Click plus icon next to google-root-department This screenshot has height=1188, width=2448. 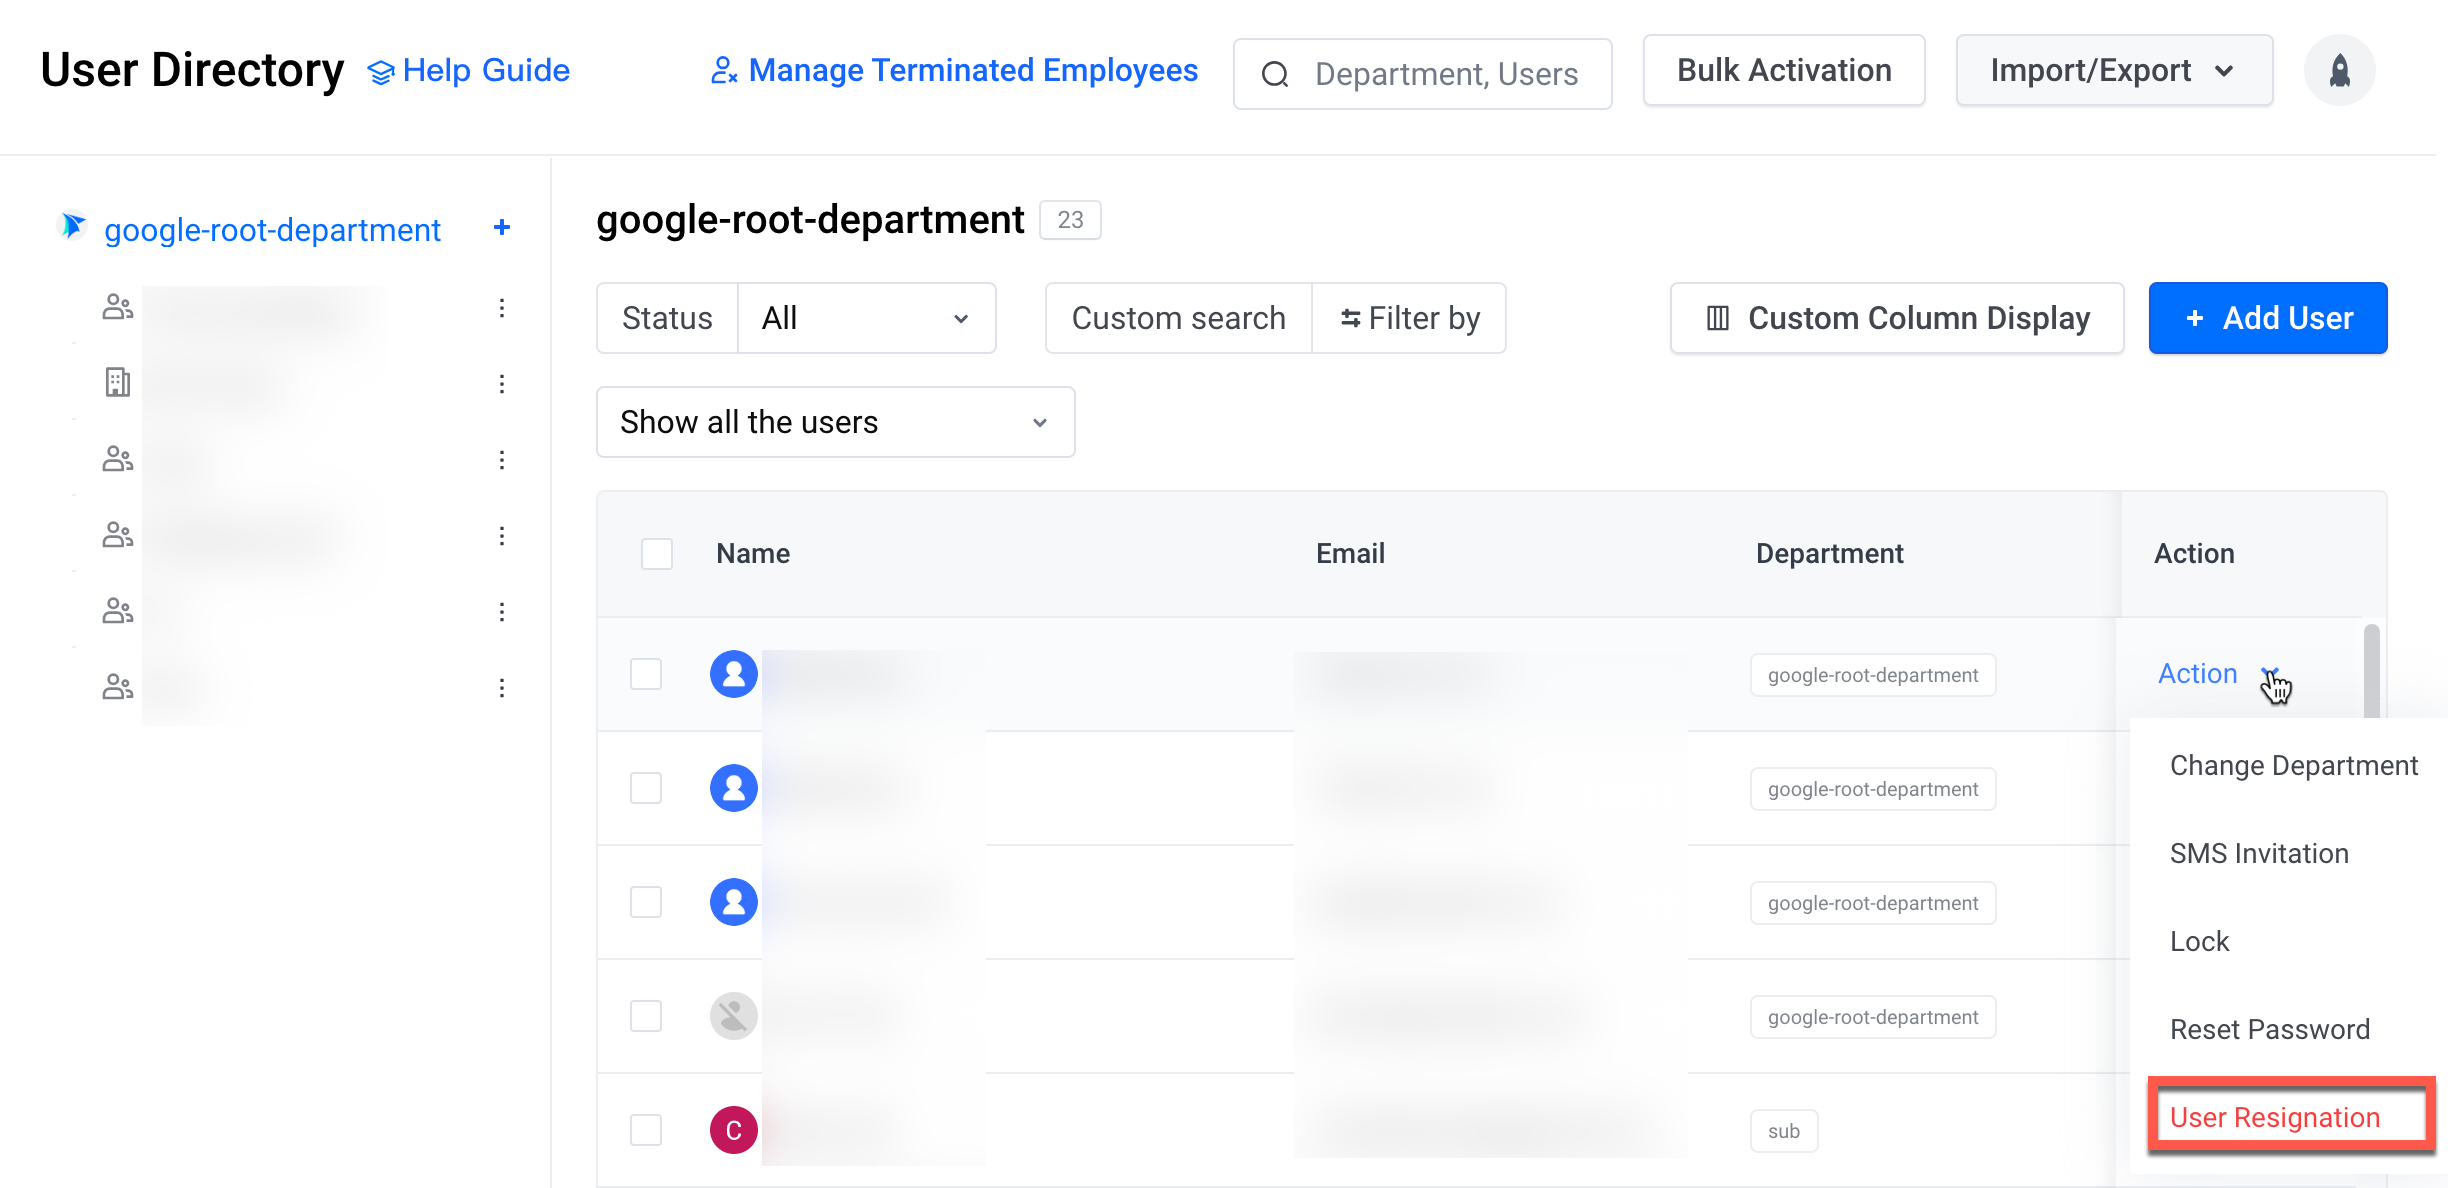tap(502, 228)
